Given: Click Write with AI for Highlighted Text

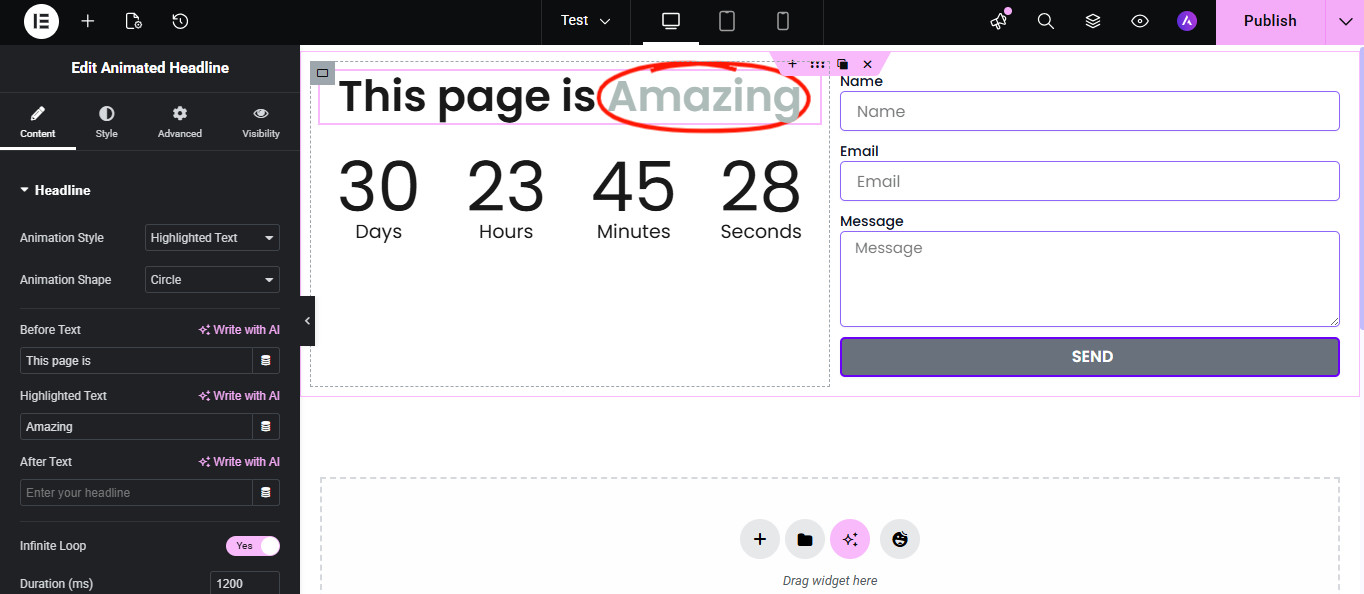Looking at the screenshot, I should [239, 396].
